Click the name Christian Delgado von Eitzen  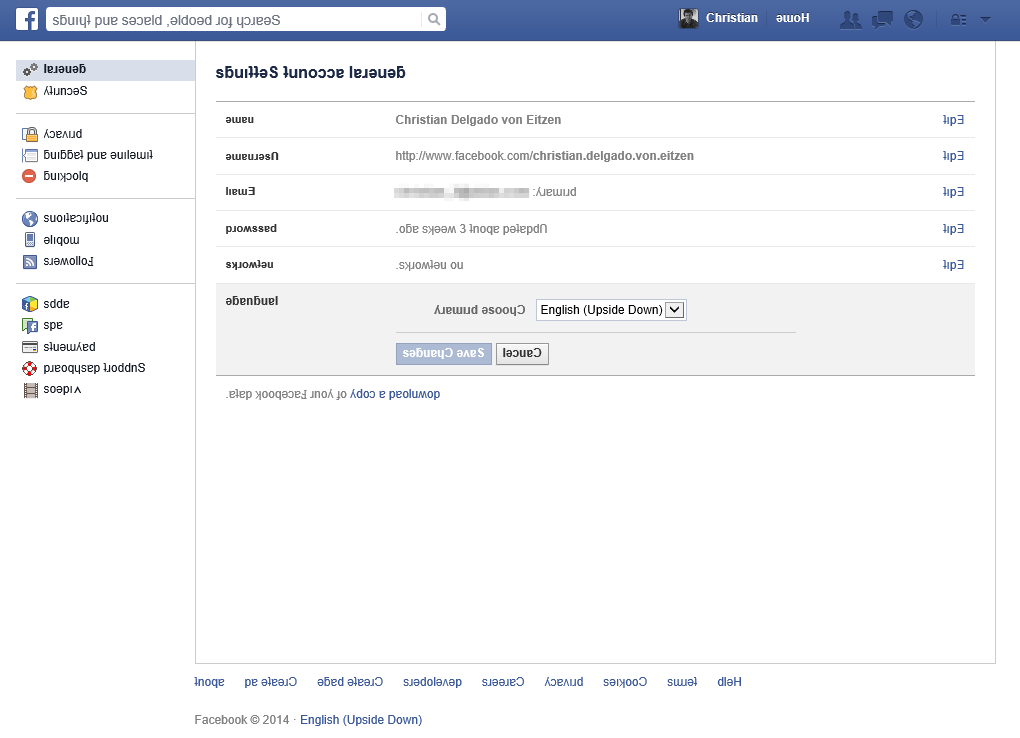tap(478, 120)
